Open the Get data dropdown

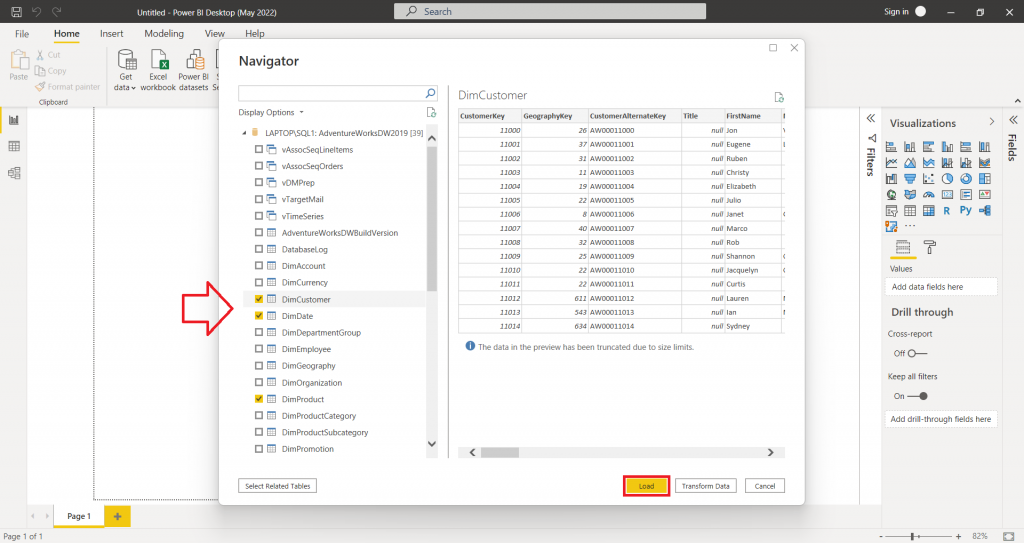click(125, 70)
